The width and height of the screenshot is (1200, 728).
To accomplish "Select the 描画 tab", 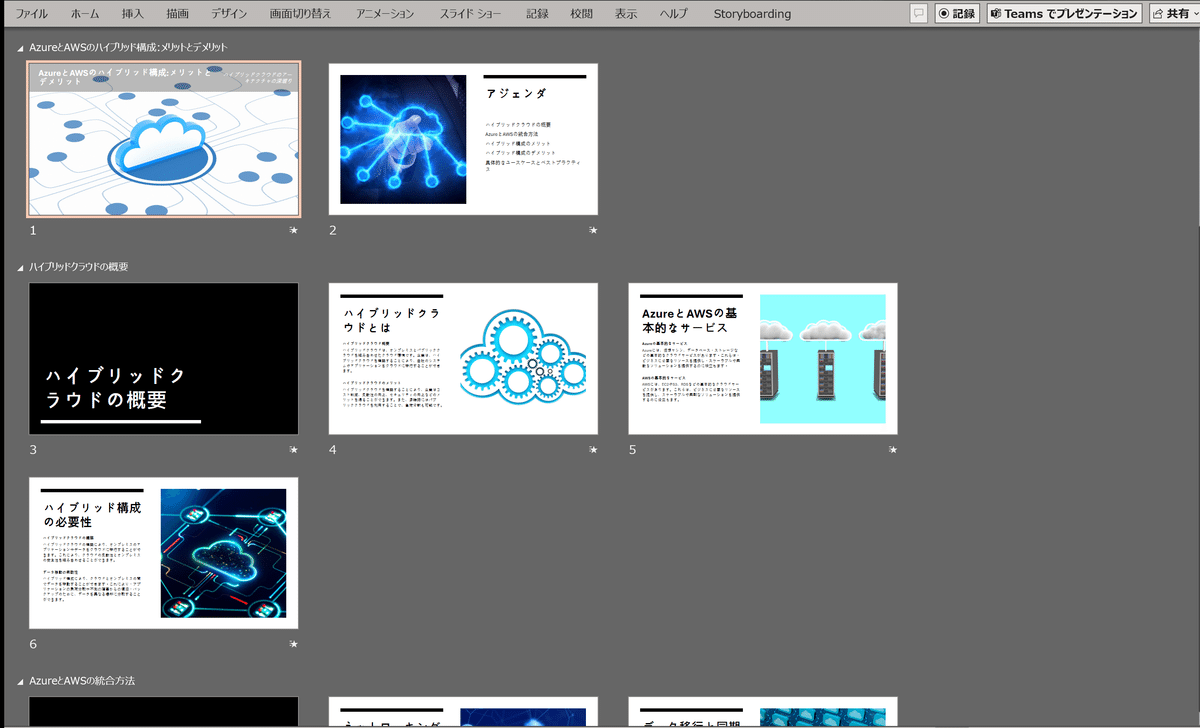I will (x=178, y=14).
